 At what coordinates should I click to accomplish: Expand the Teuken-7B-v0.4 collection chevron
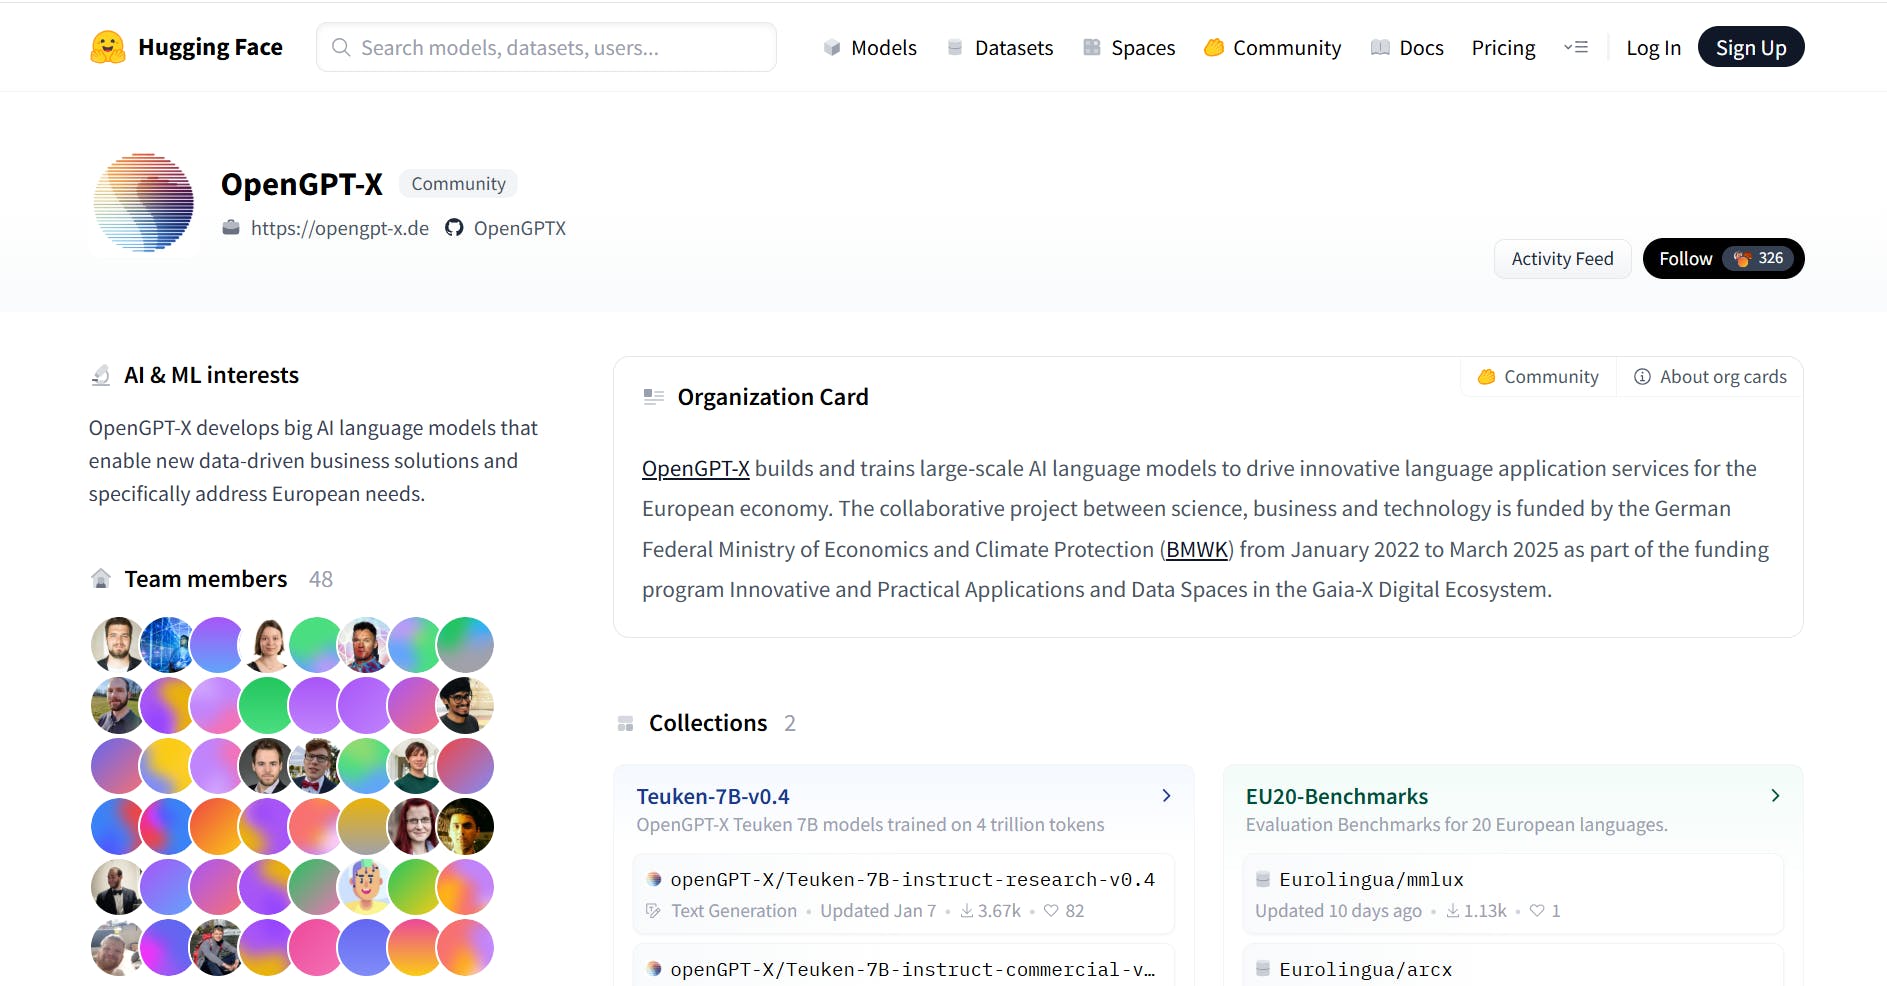1166,796
